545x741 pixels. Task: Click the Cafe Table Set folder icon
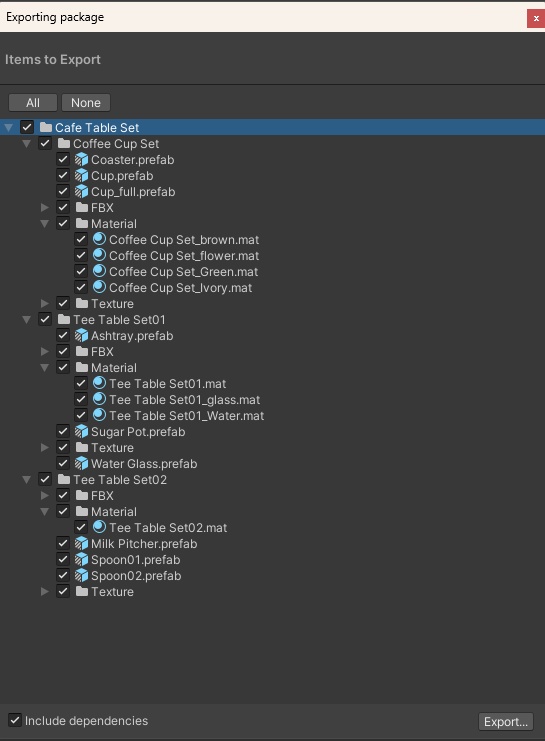[x=46, y=127]
